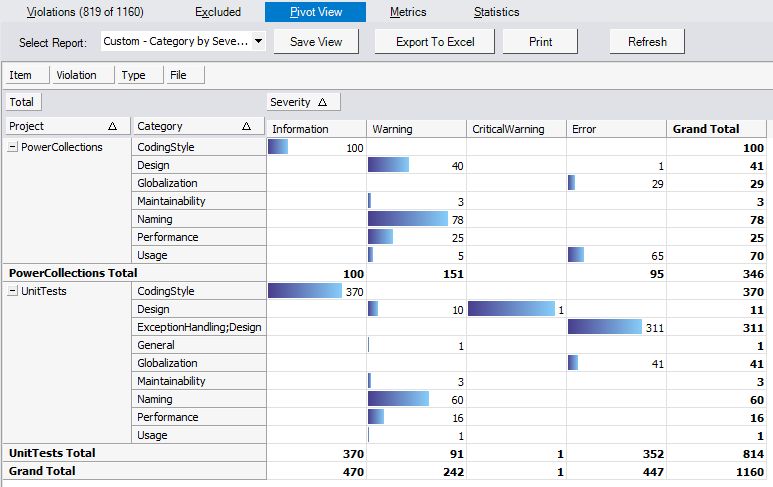Click the Grand Total Error cell 447
Screen dimensions: 773x487
616,471
